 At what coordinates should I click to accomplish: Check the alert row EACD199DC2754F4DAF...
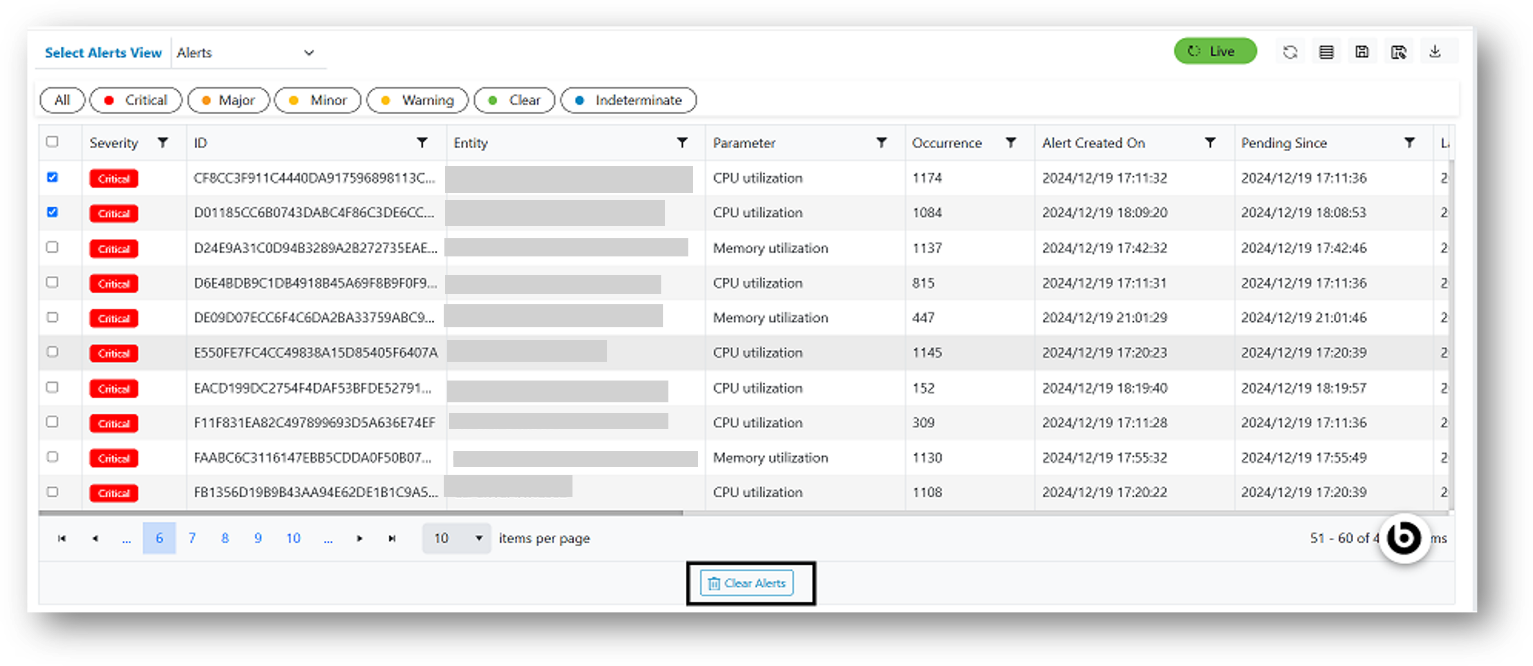[53, 387]
